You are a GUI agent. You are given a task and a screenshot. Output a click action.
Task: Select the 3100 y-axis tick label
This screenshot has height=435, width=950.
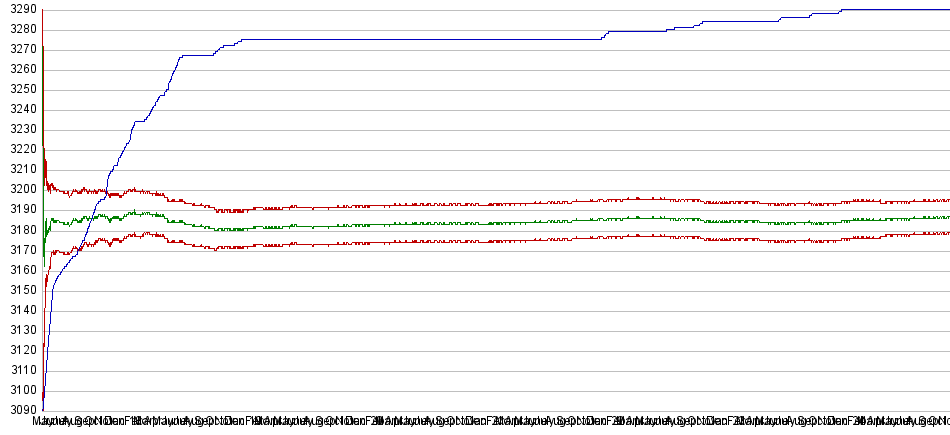[19, 390]
